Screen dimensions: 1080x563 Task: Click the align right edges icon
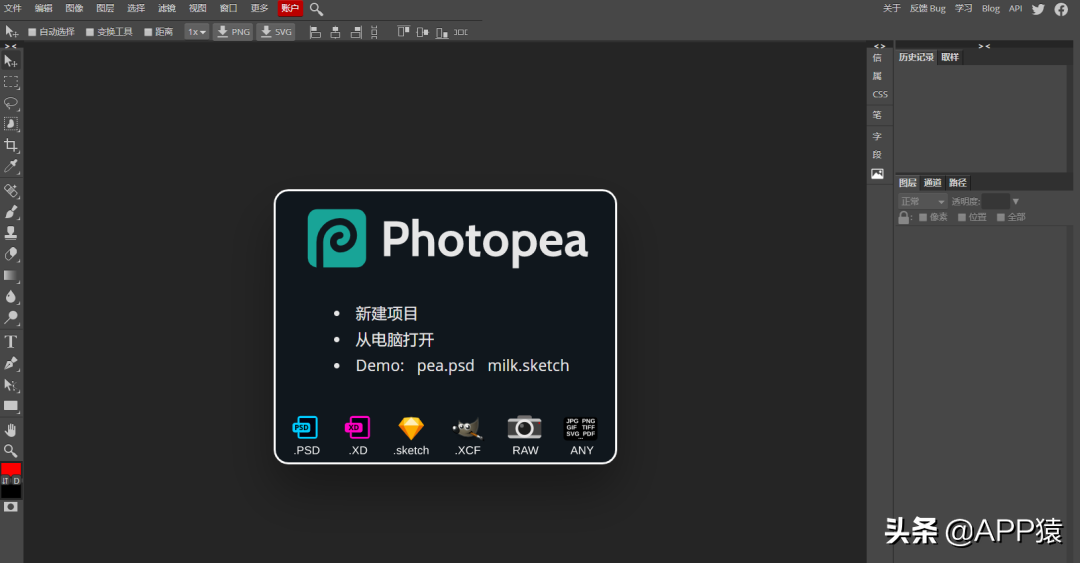(x=356, y=32)
